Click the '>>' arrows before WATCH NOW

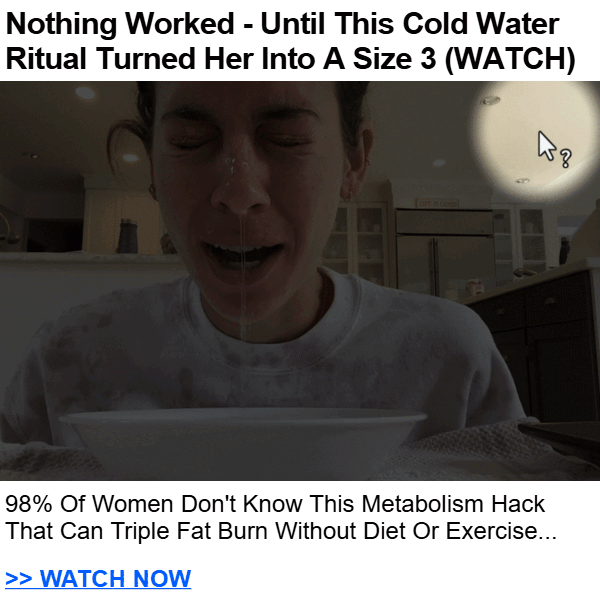pos(19,578)
